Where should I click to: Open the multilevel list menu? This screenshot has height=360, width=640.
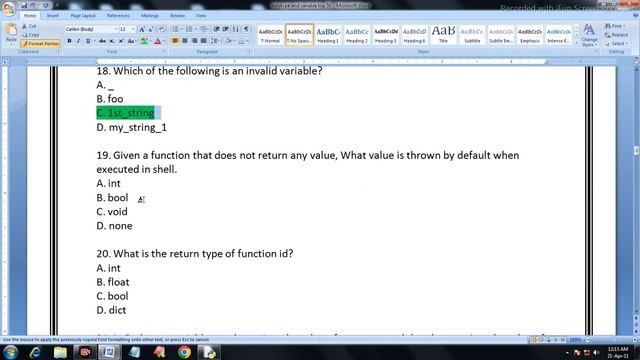(x=203, y=29)
